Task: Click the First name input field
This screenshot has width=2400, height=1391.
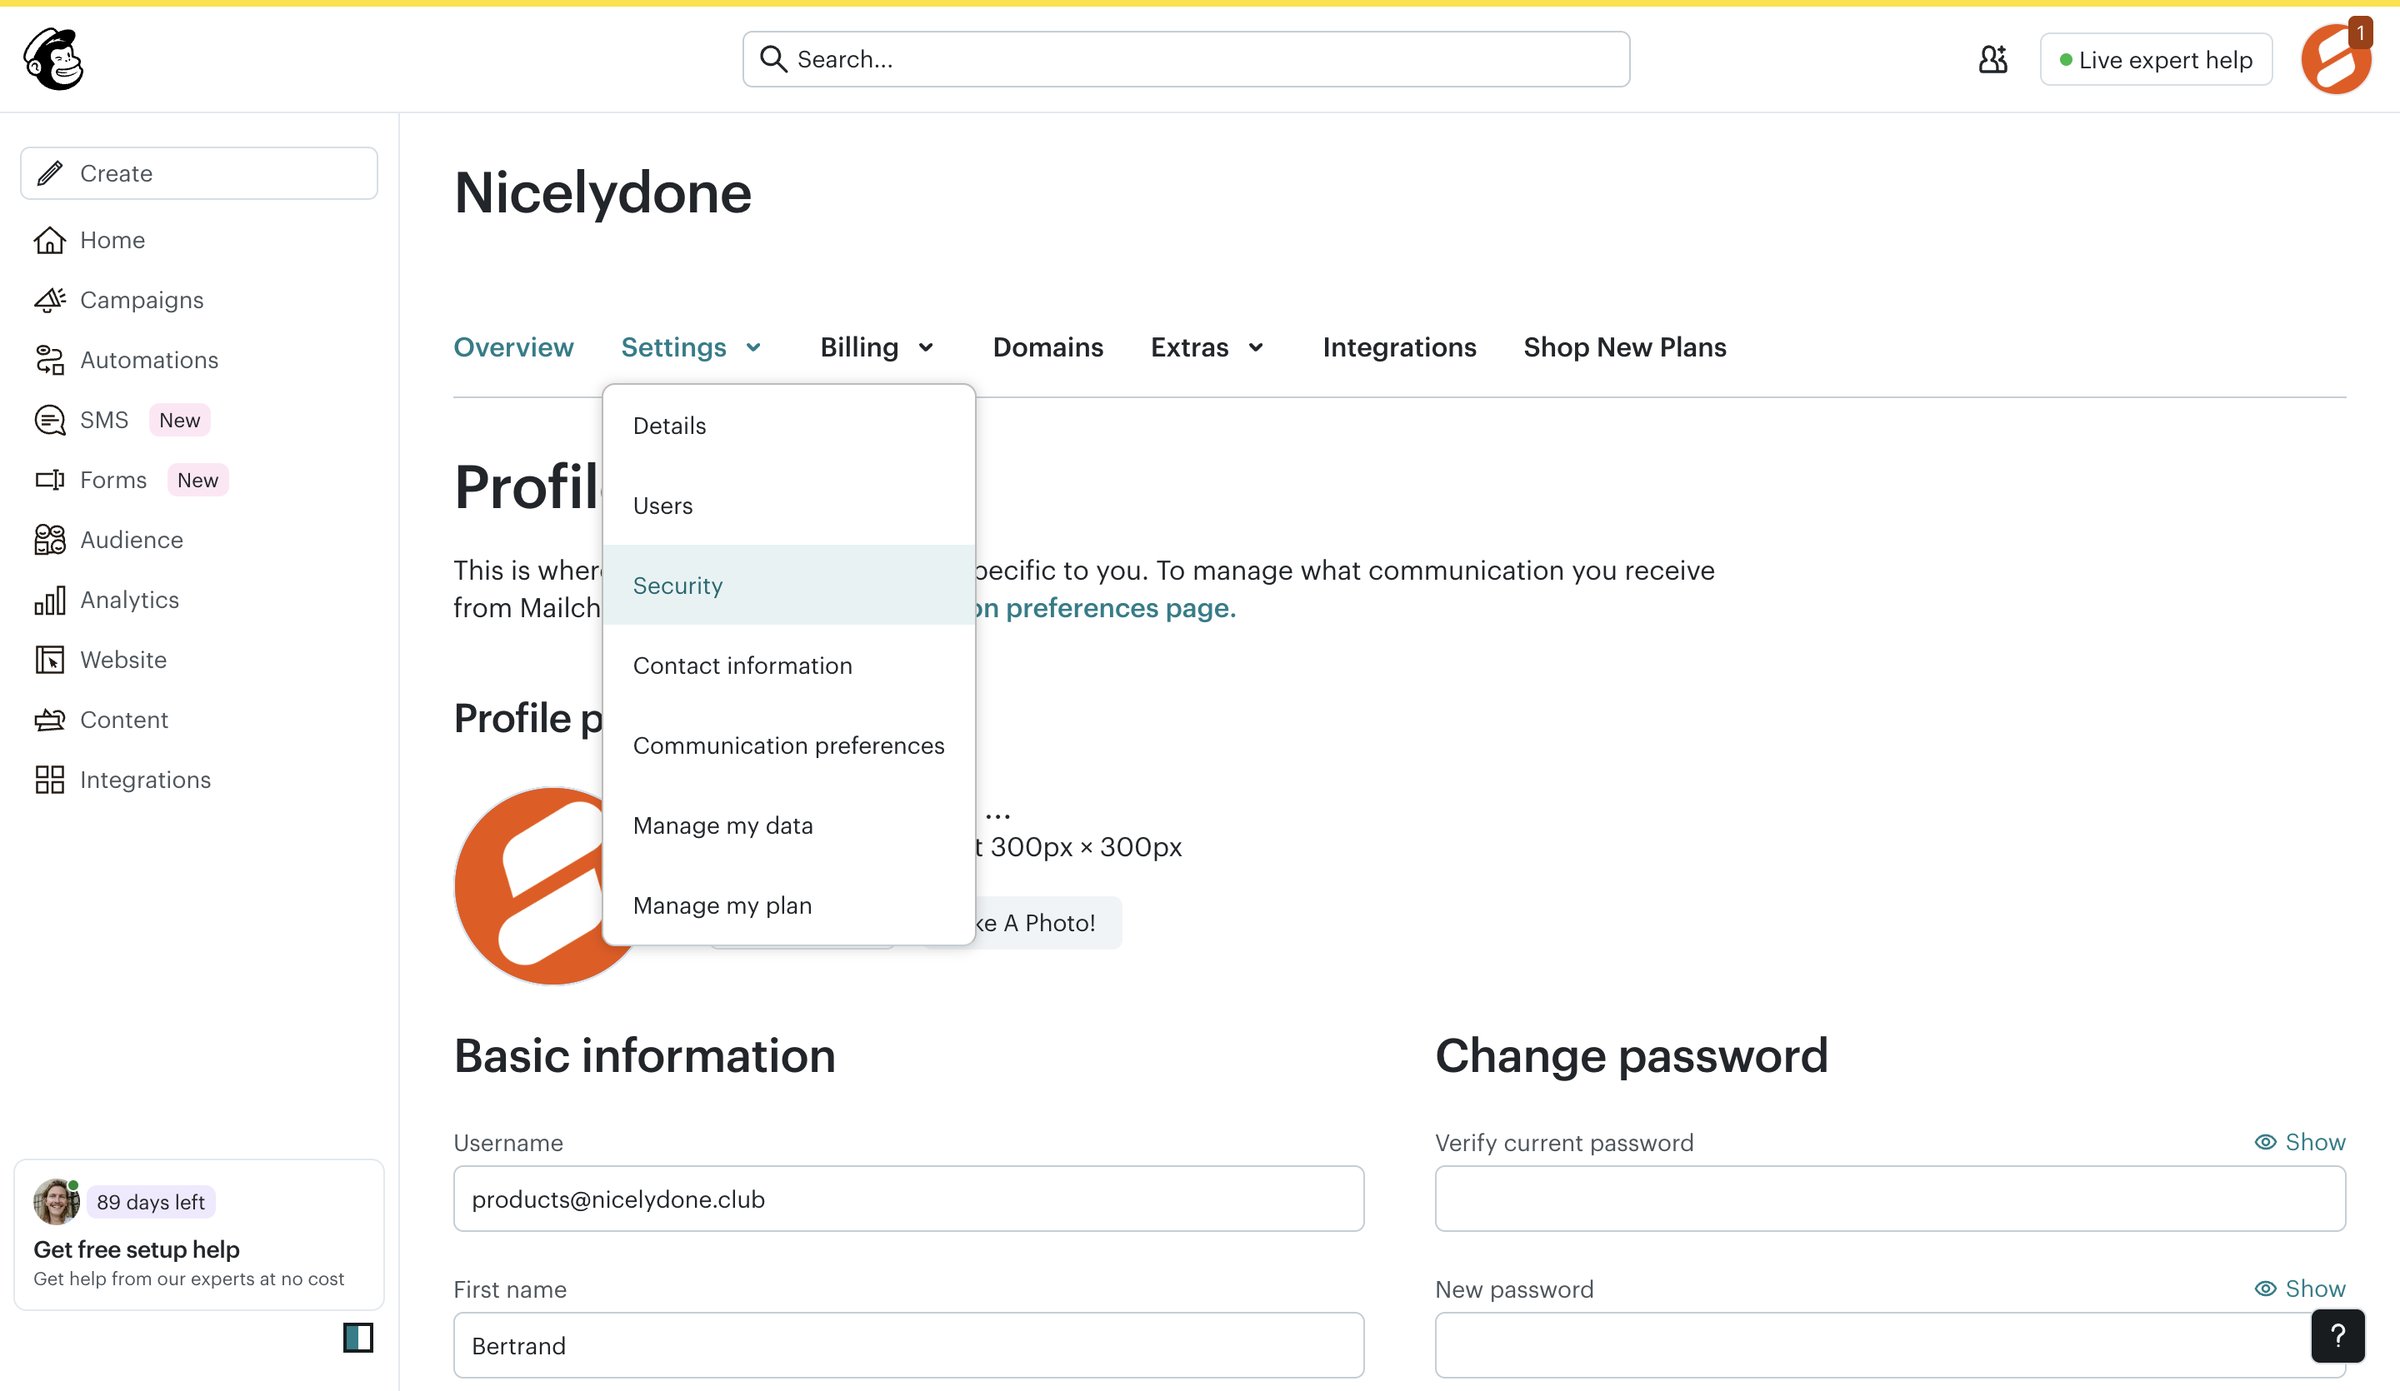Action: pyautogui.click(x=908, y=1346)
